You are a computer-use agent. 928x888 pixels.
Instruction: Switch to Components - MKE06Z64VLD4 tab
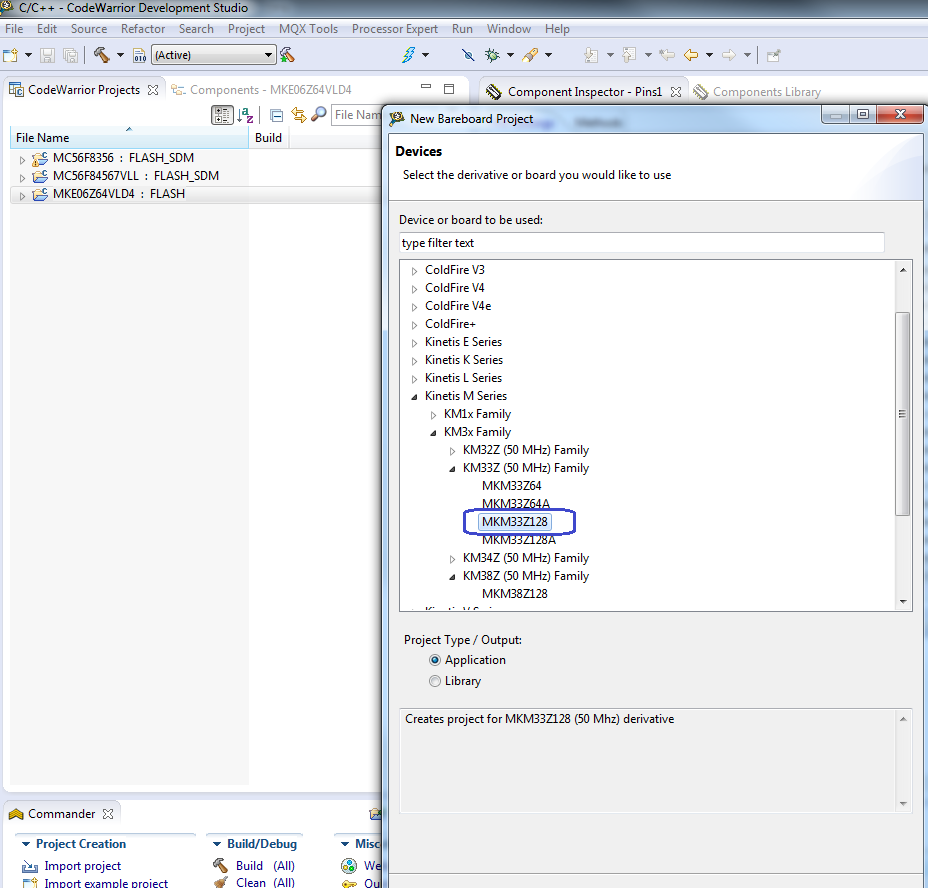tap(262, 90)
